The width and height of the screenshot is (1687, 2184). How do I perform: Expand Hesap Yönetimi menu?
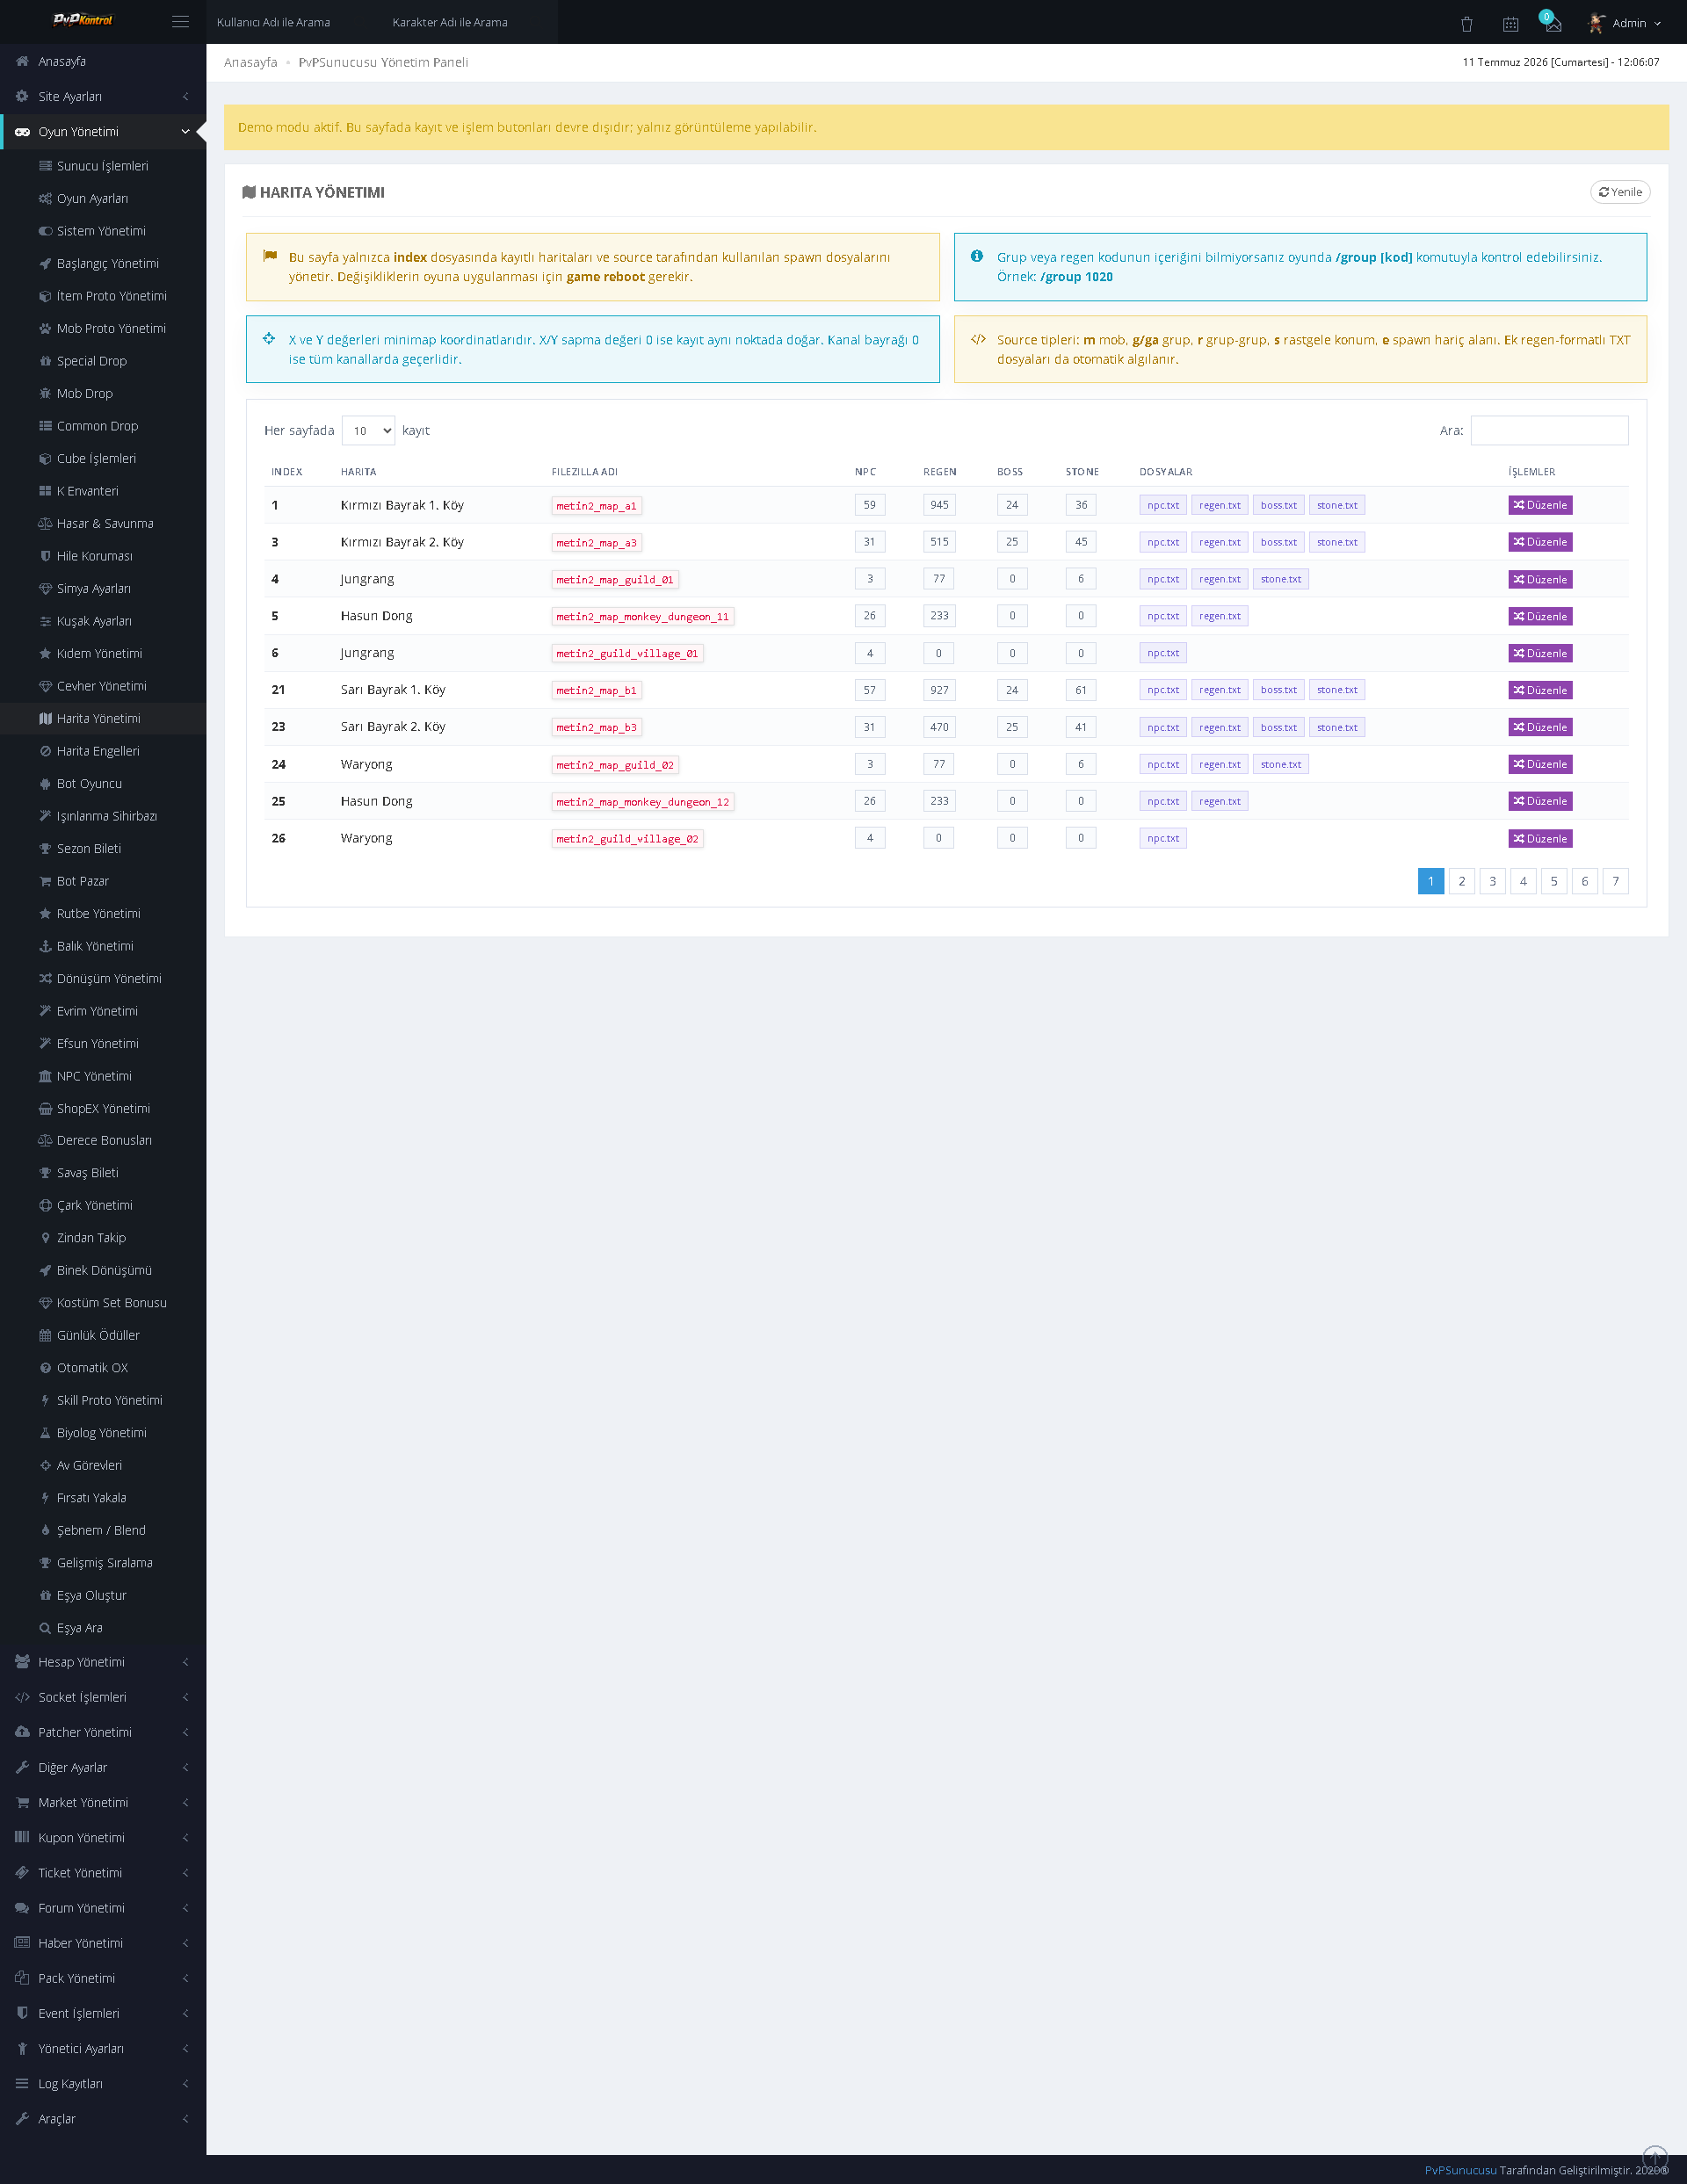103,1662
